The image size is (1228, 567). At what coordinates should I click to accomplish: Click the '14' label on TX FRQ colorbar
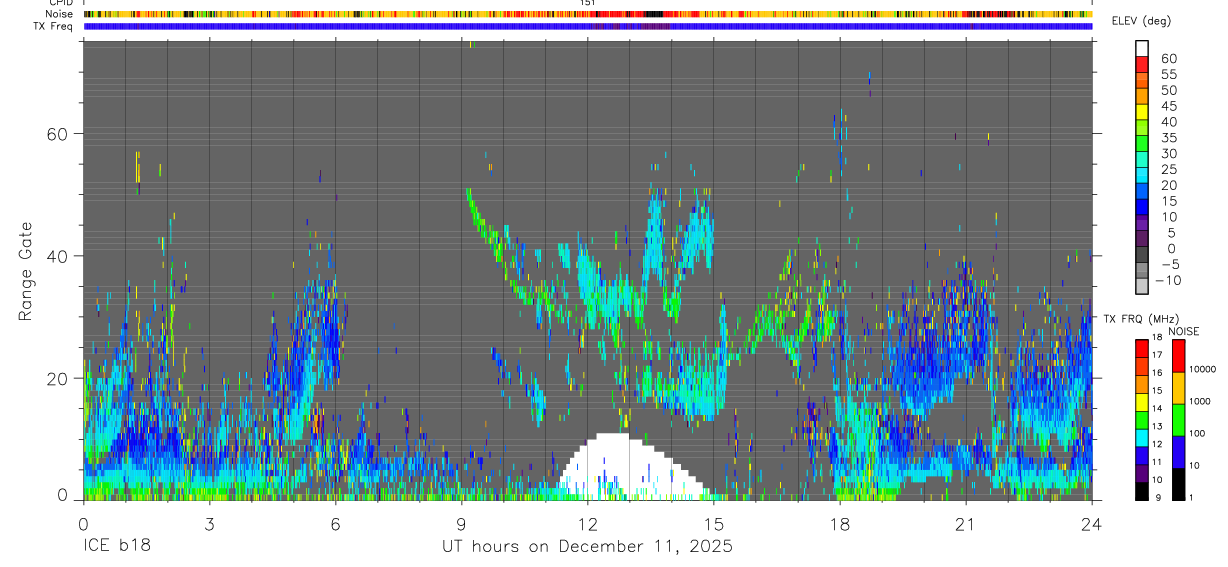(1157, 408)
